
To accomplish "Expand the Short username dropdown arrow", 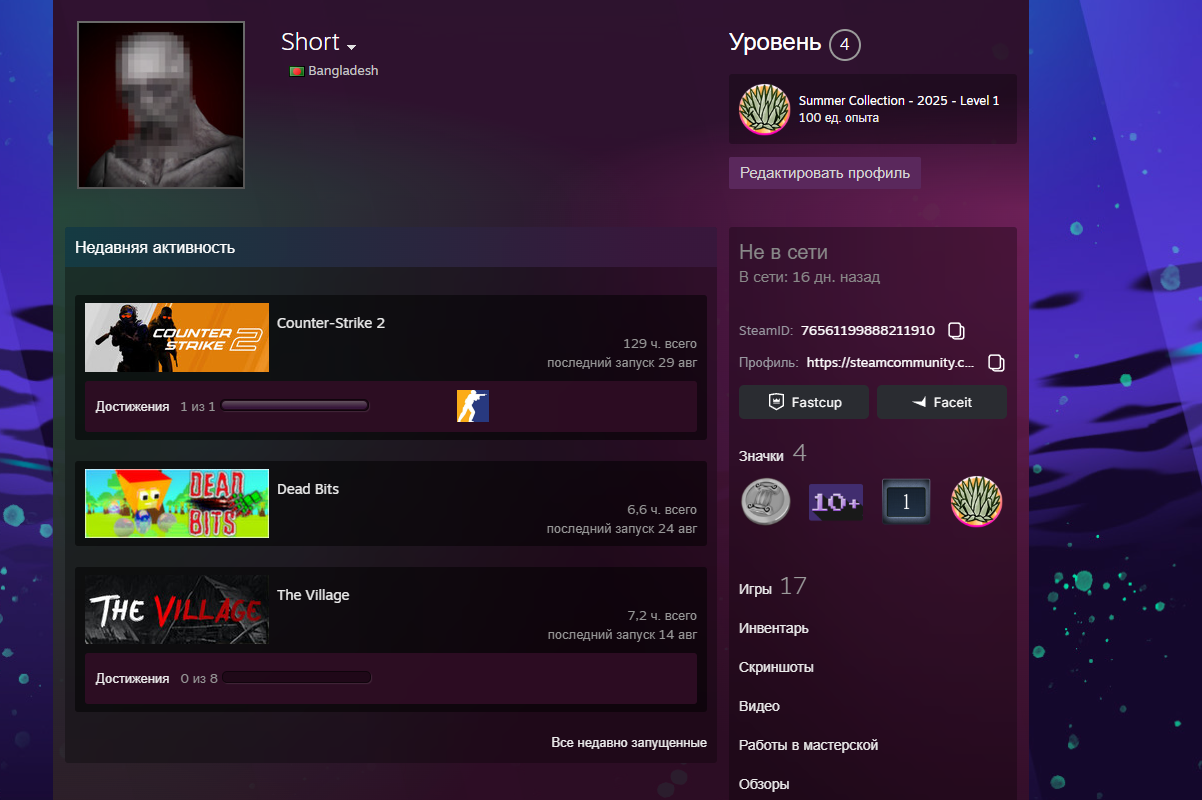I will coord(351,47).
